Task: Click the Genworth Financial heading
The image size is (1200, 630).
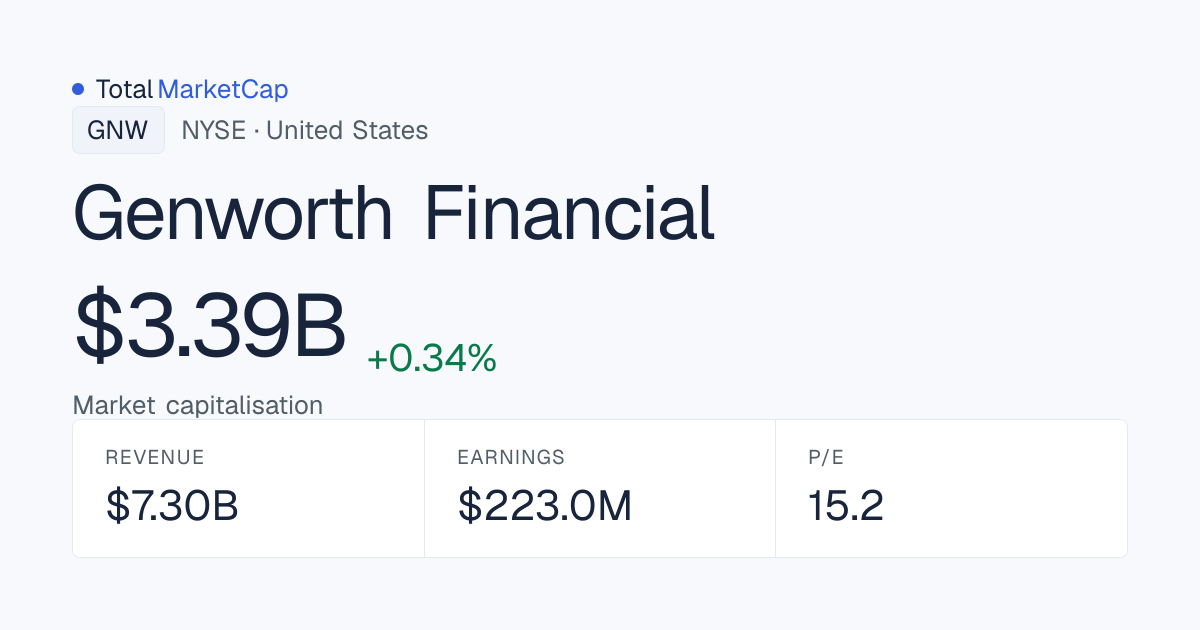Action: tap(394, 213)
